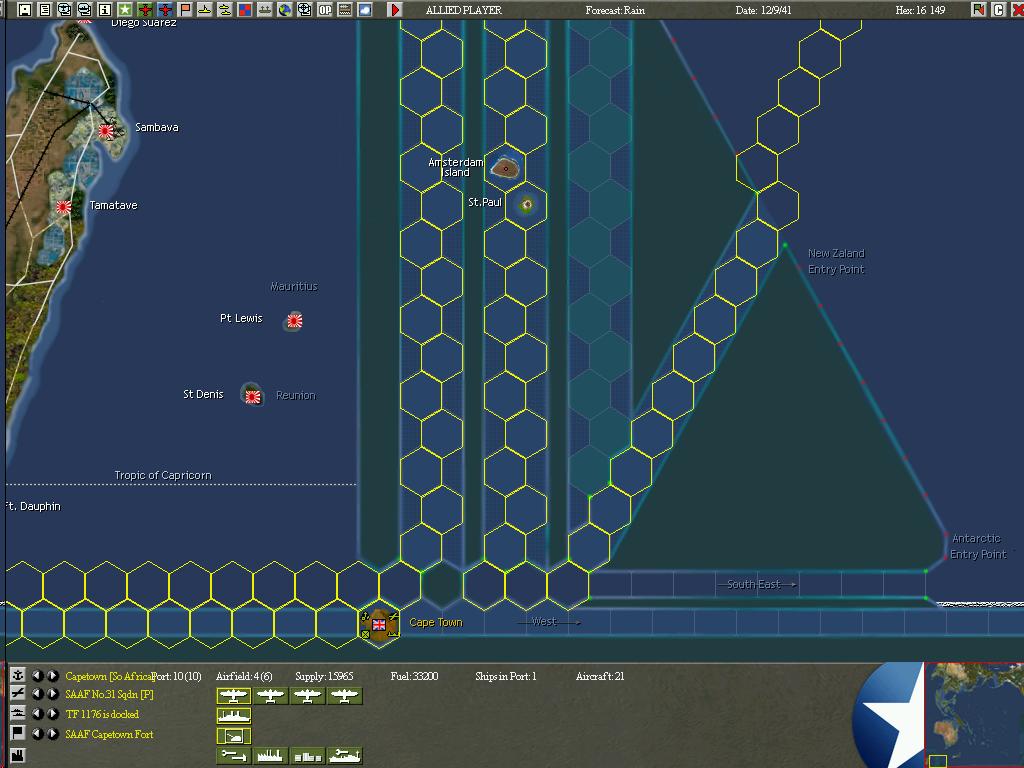Image resolution: width=1024 pixels, height=768 pixels.
Task: Go to previous base beside Capetown
Action: (38, 676)
